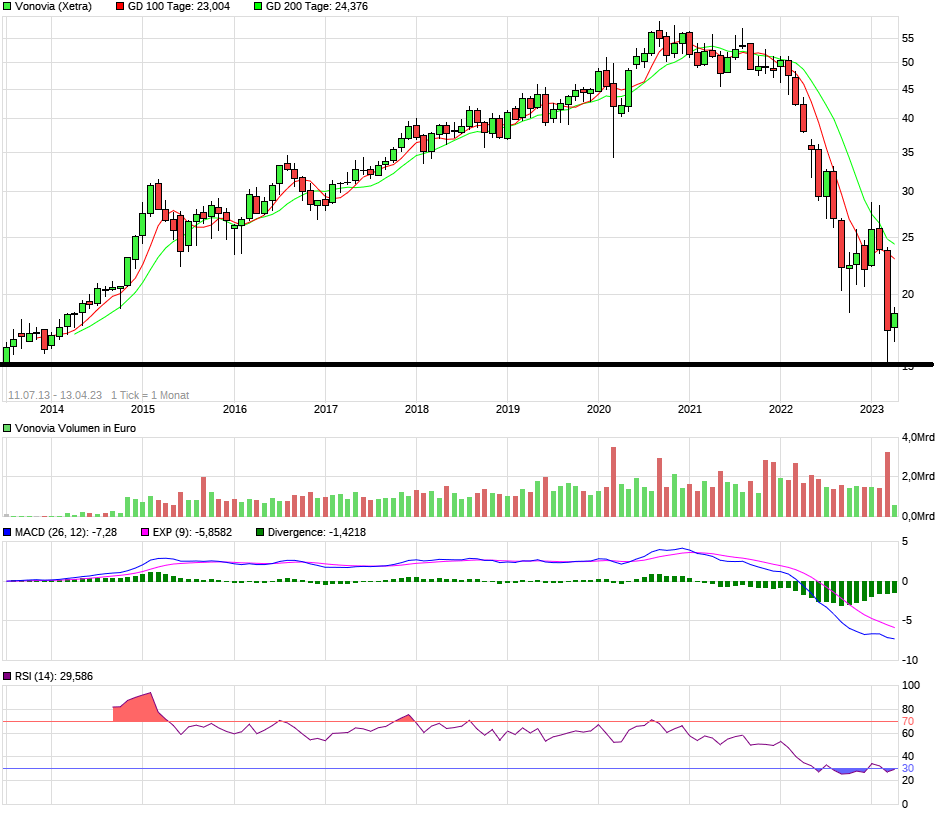Click the 2017 label on the time axis
Screen dimensions: 940x814
point(326,409)
